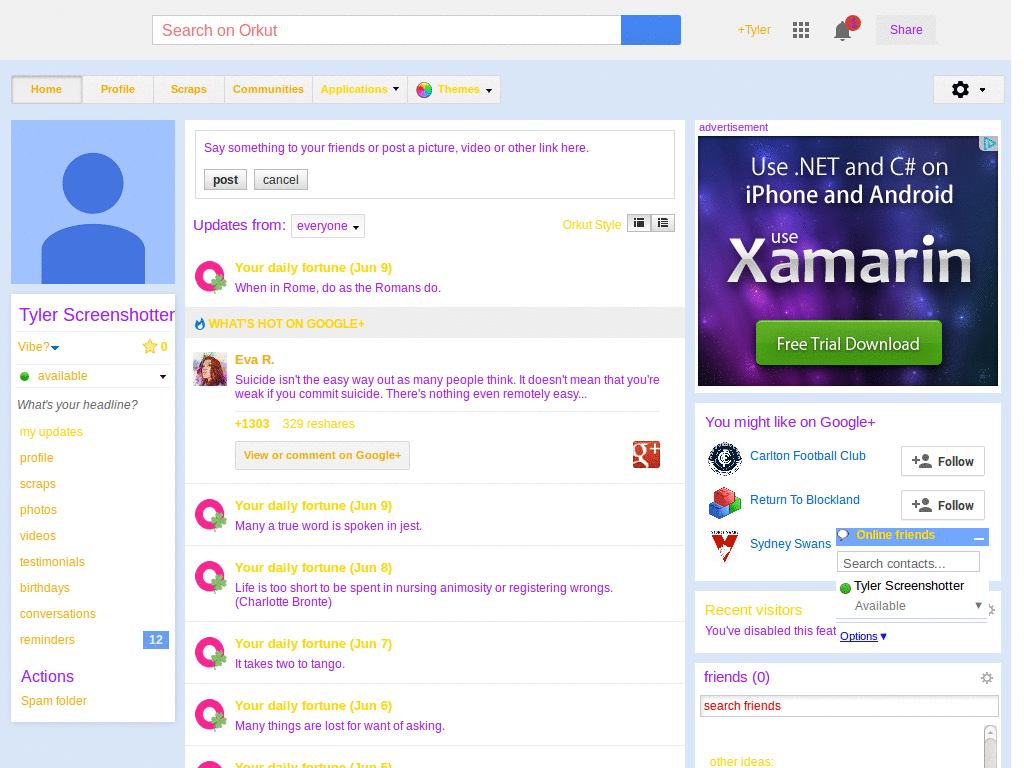This screenshot has width=1024, height=768.
Task: Click the green available status dot
Action: coord(25,376)
